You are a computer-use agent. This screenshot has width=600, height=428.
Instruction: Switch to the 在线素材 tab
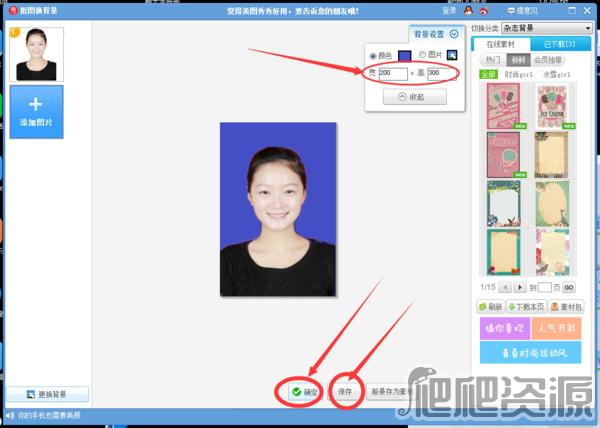501,44
